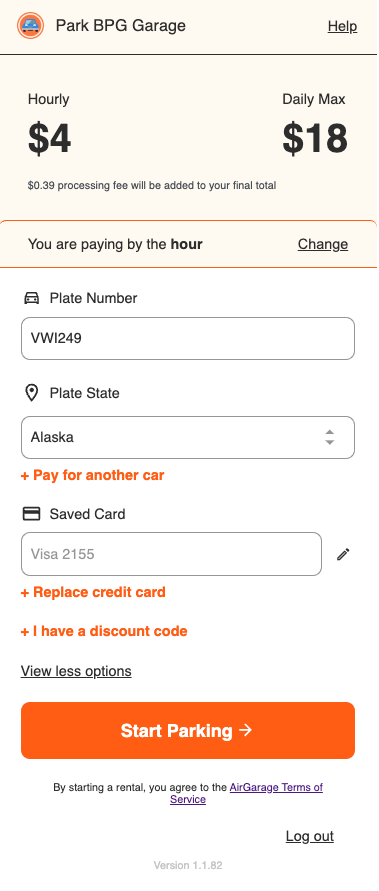This screenshot has height=891, width=379.
Task: Log out of the account
Action: 310,836
